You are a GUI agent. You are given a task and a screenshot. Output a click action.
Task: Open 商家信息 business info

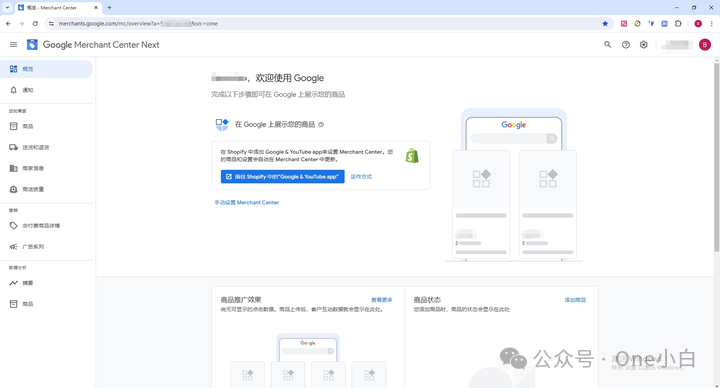click(x=46, y=169)
